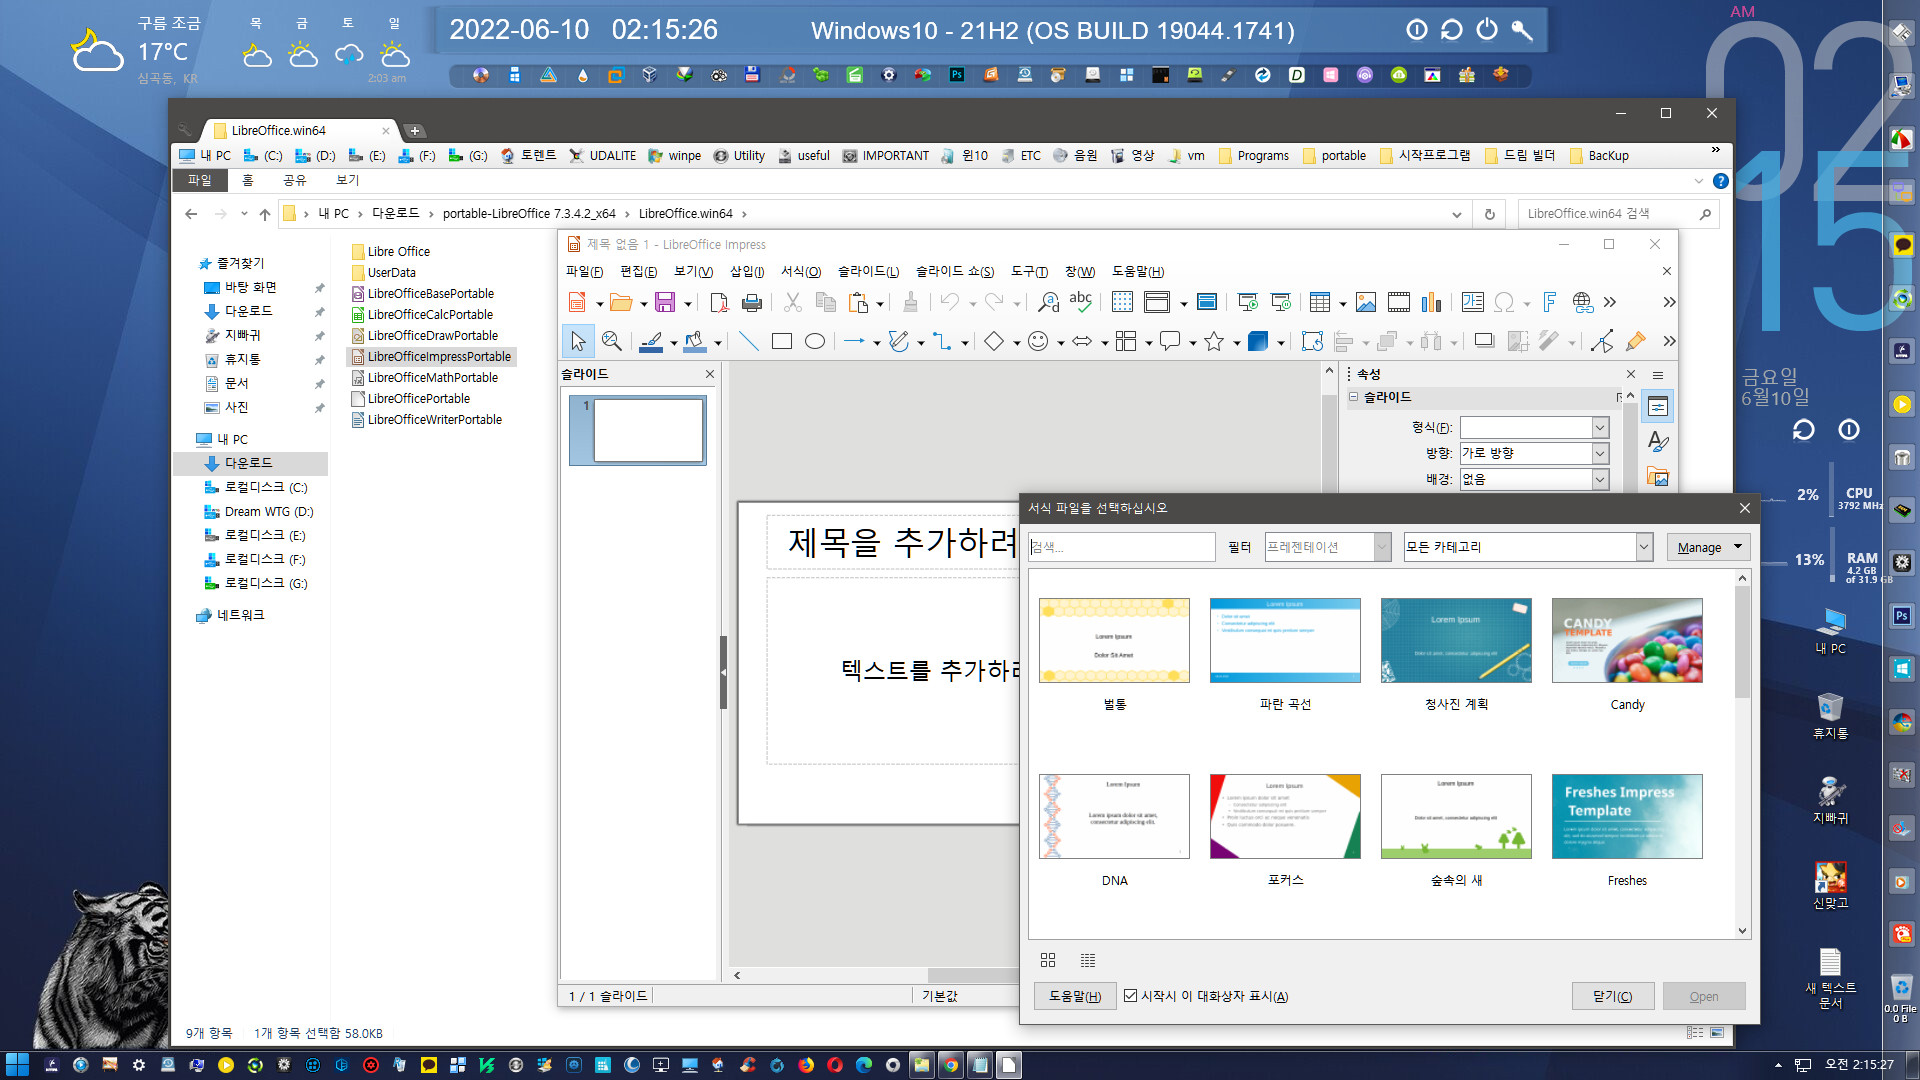Select the Zoom & Pan tool
Viewport: 1920px width, 1080px height.
click(x=612, y=342)
